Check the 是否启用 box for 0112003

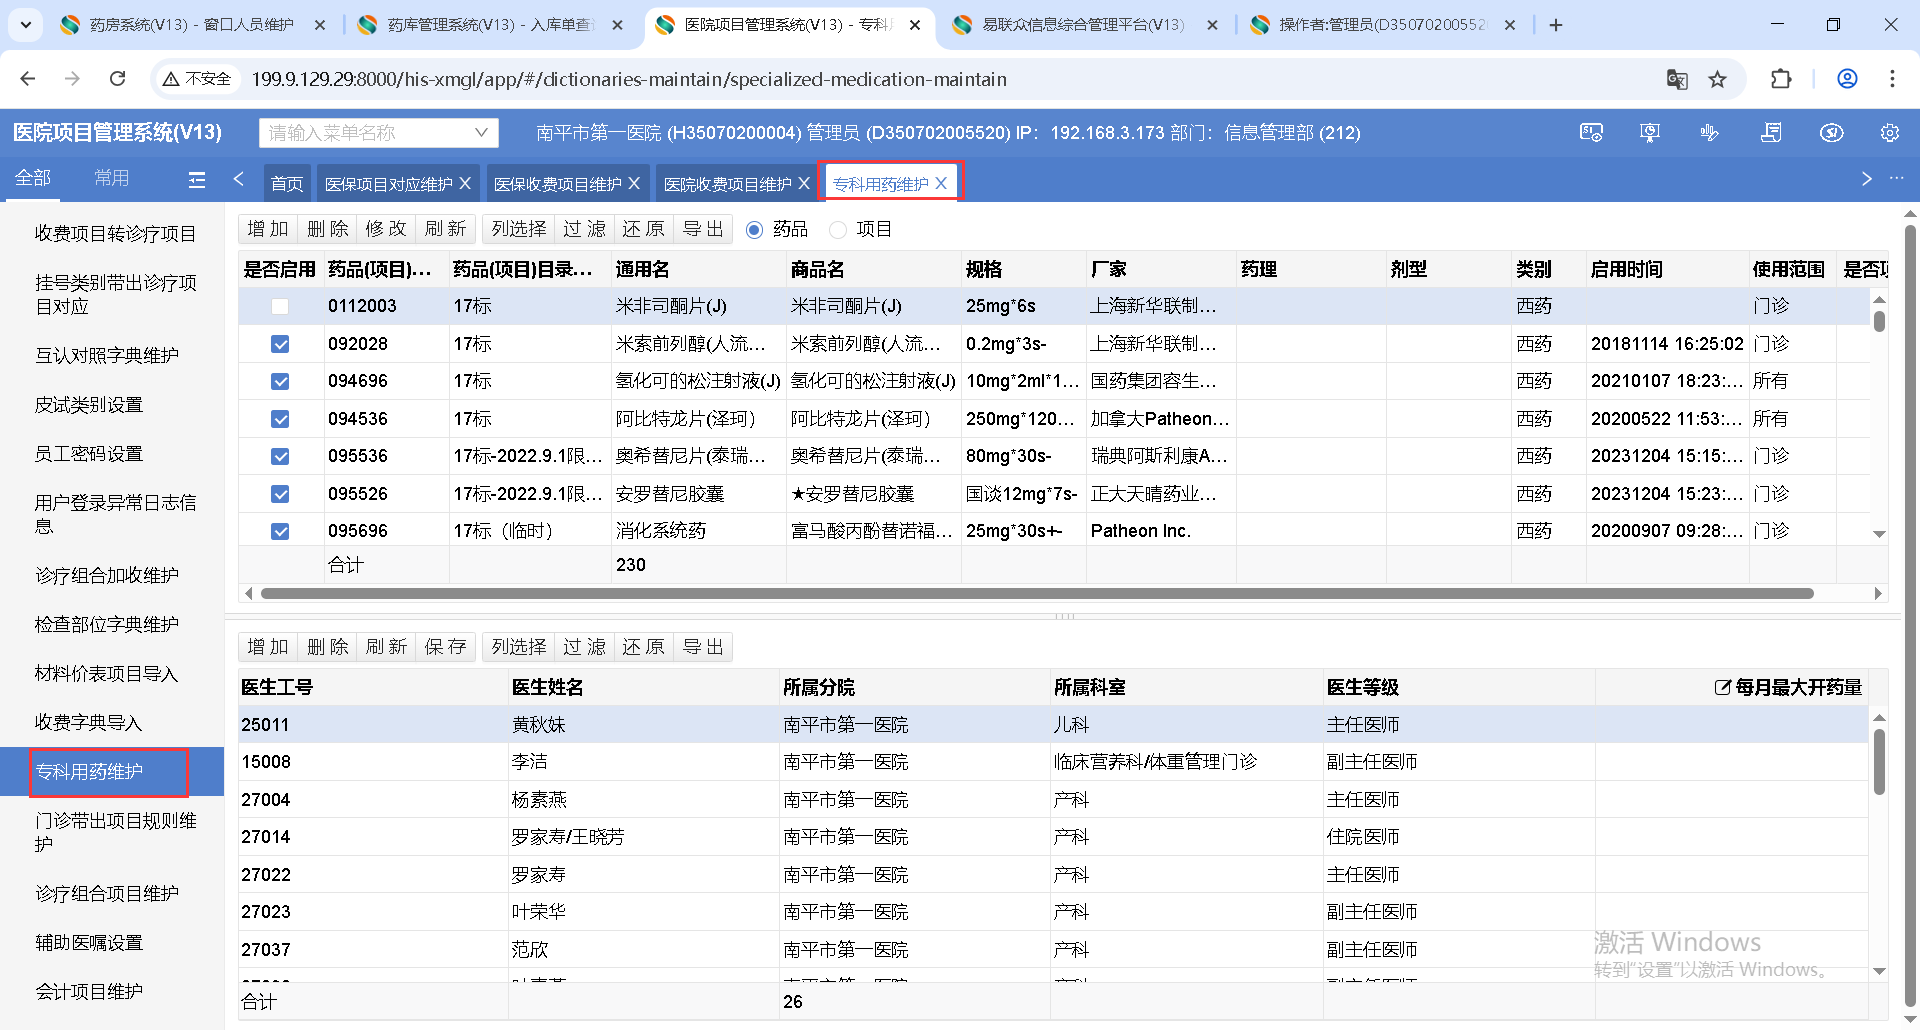click(280, 306)
